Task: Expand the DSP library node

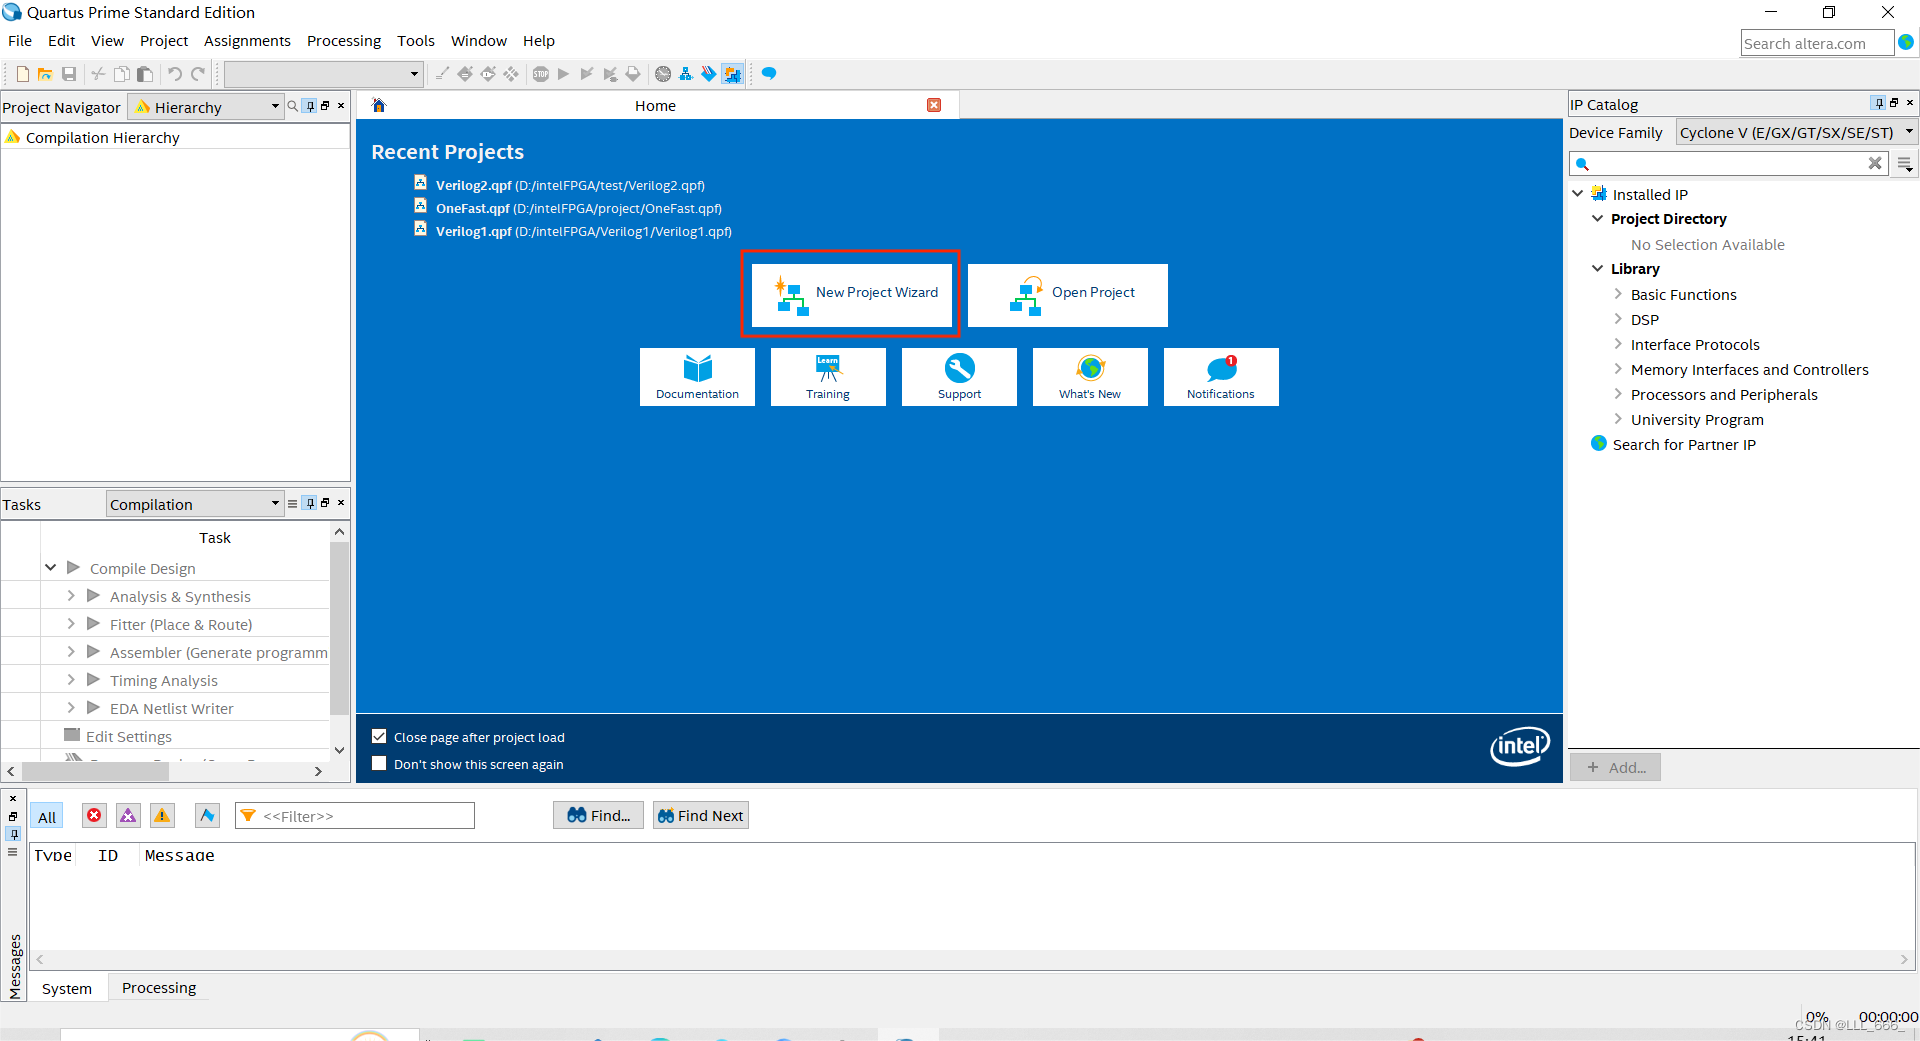Action: pyautogui.click(x=1618, y=319)
